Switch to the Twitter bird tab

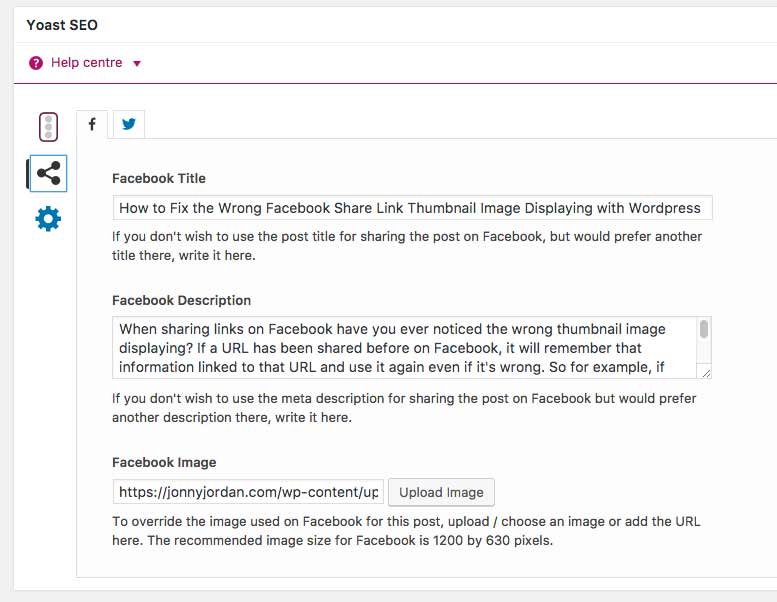point(129,124)
